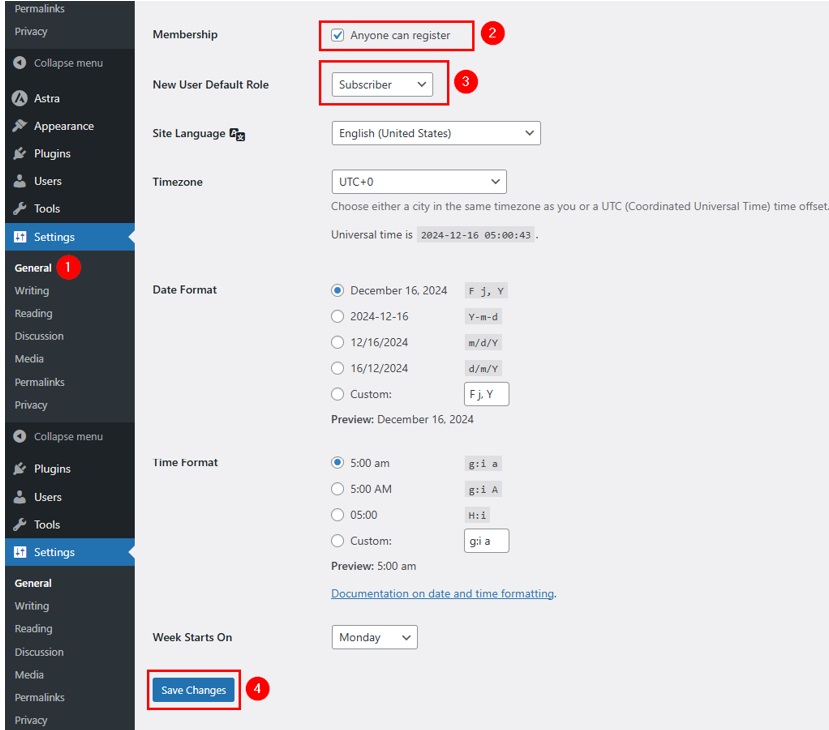Select the December 16, 2024 date format

click(337, 290)
